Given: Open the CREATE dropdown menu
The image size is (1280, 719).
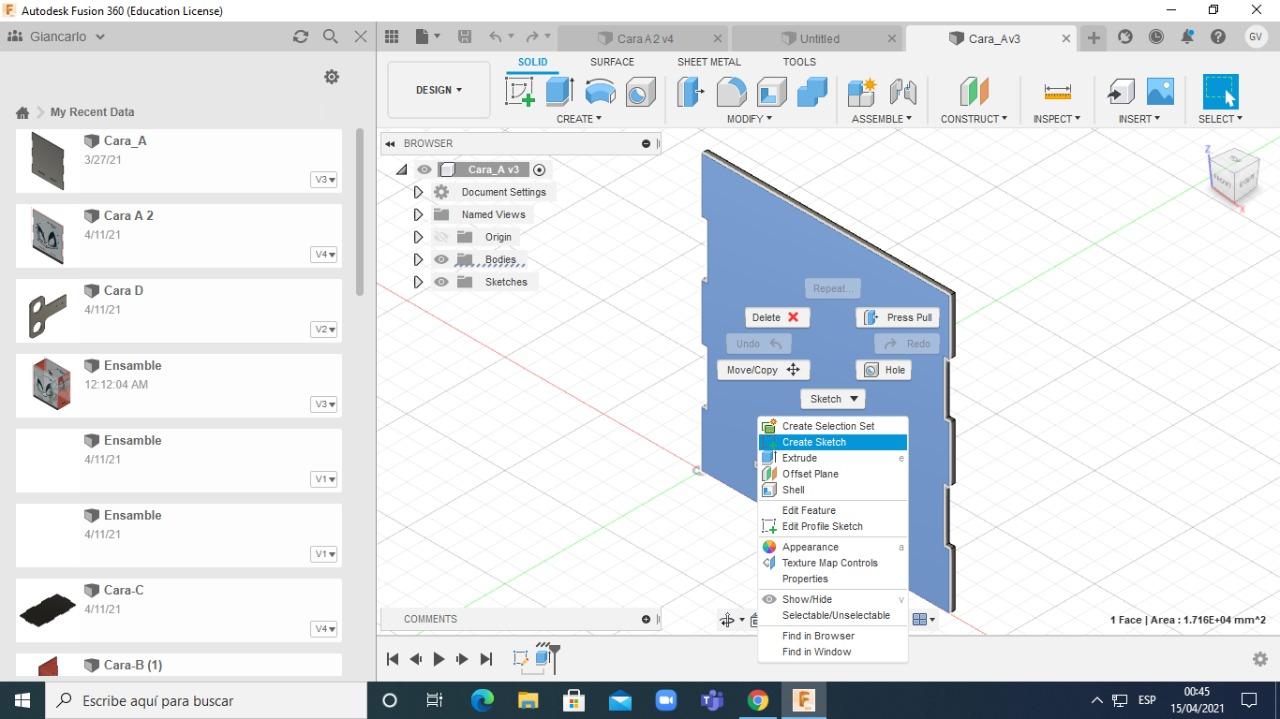Looking at the screenshot, I should coord(579,119).
